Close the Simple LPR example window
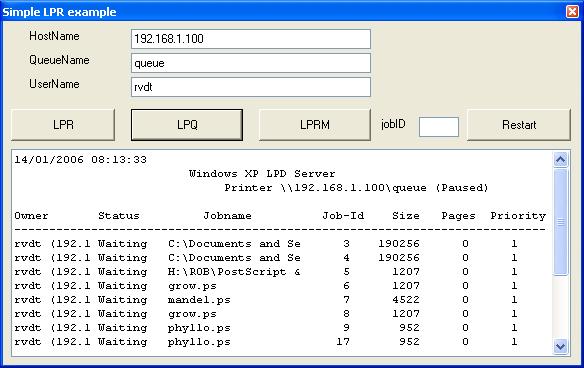The height and width of the screenshot is (368, 584). pyautogui.click(x=572, y=12)
